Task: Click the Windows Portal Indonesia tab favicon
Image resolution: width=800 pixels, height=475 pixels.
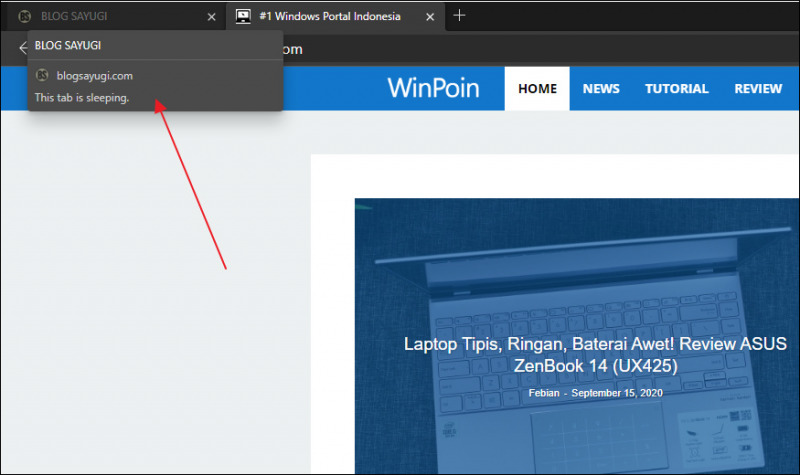Action: click(243, 16)
